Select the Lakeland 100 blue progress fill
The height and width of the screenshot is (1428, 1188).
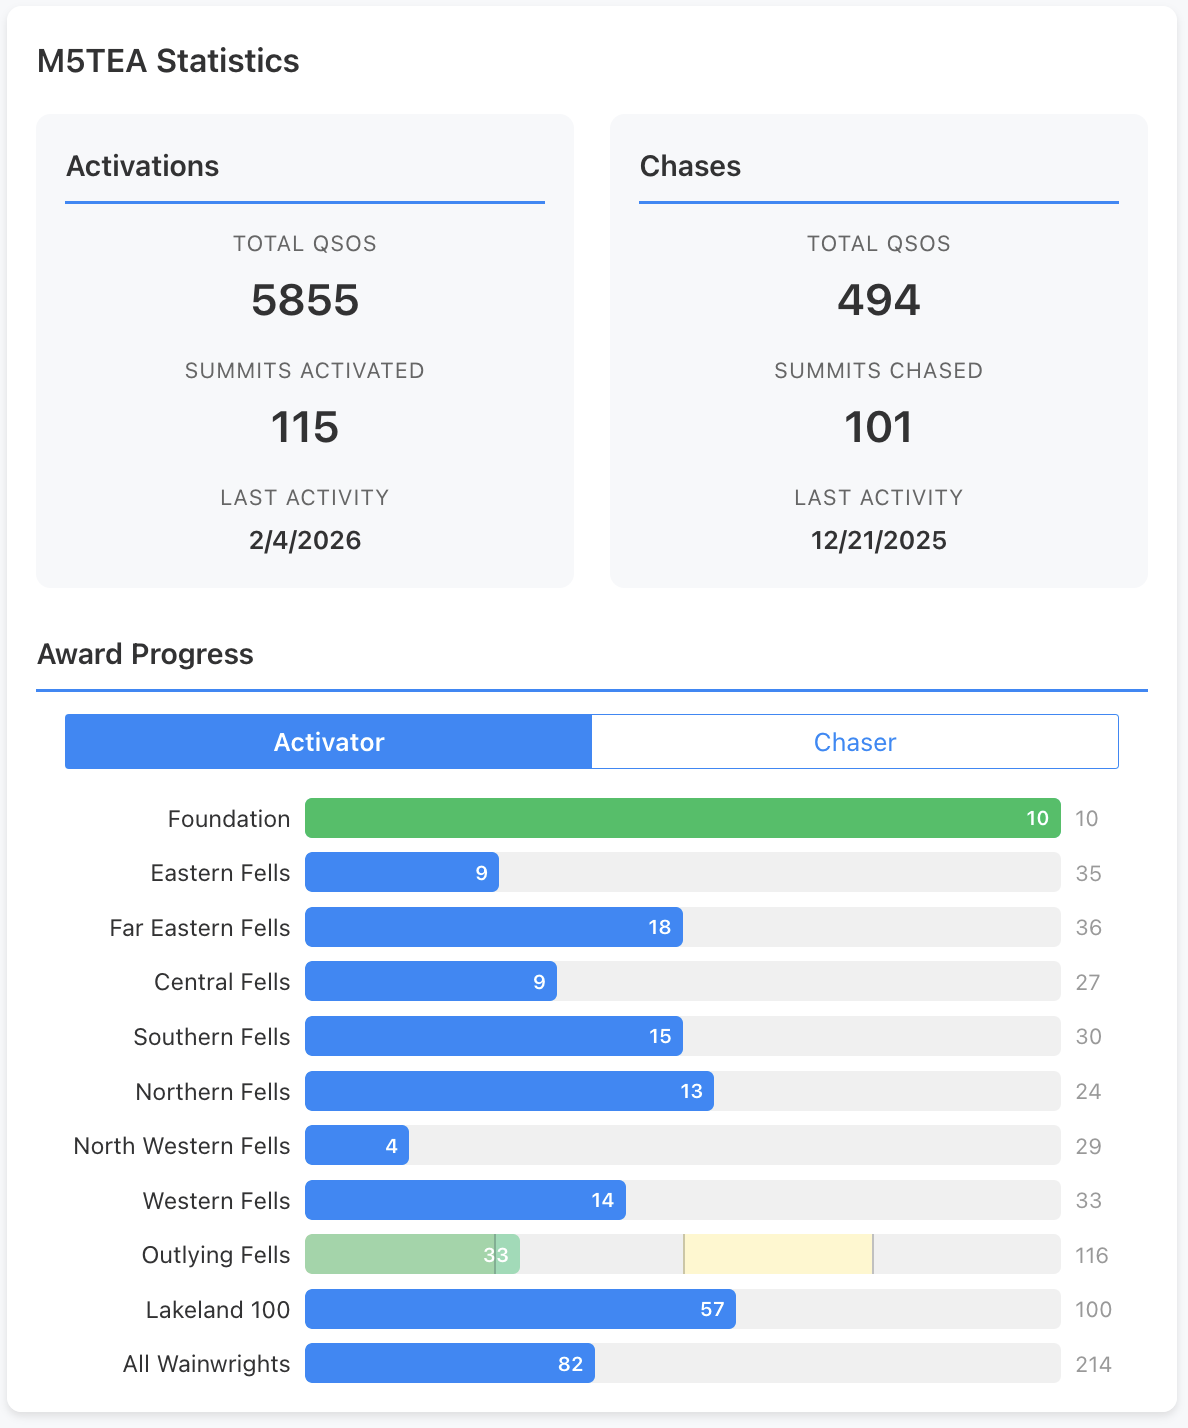[x=520, y=1309]
